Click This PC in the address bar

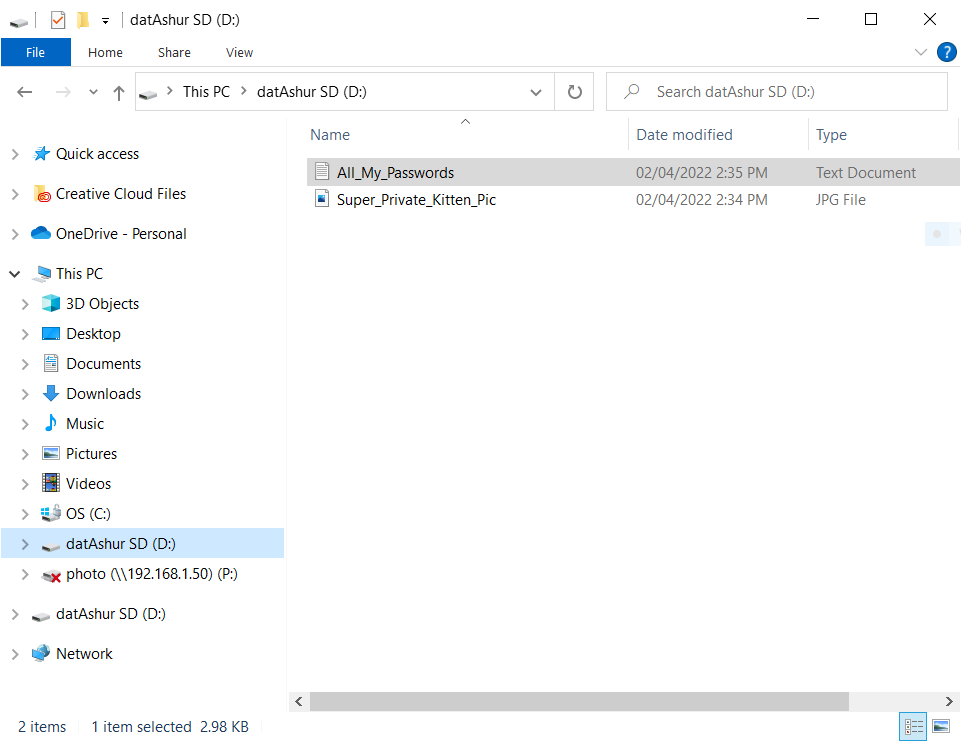click(206, 92)
